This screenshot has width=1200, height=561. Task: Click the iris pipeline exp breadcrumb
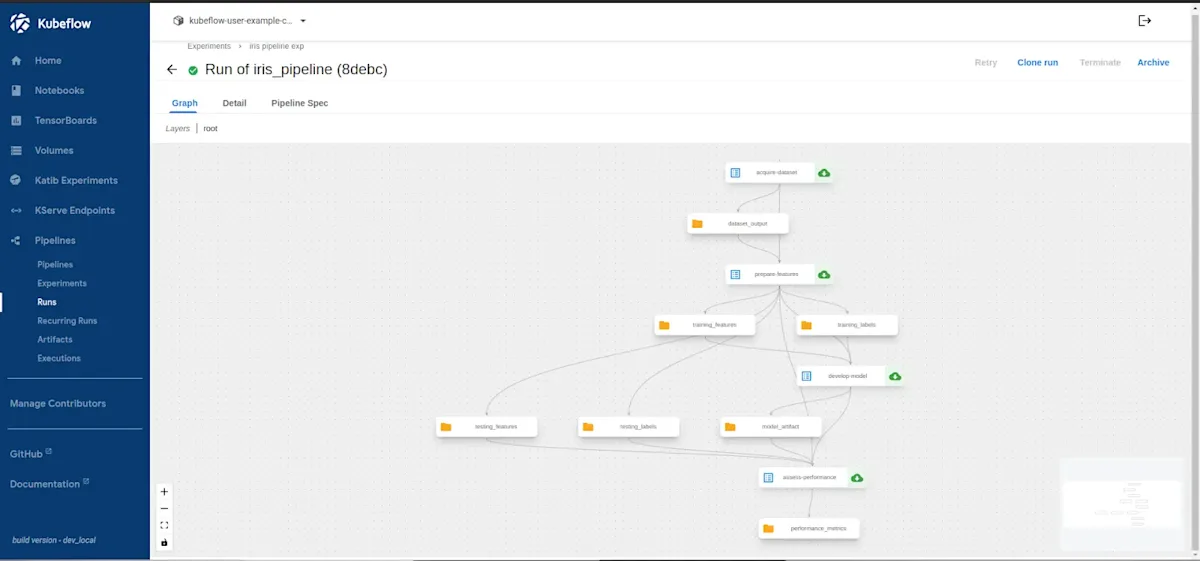tap(277, 46)
